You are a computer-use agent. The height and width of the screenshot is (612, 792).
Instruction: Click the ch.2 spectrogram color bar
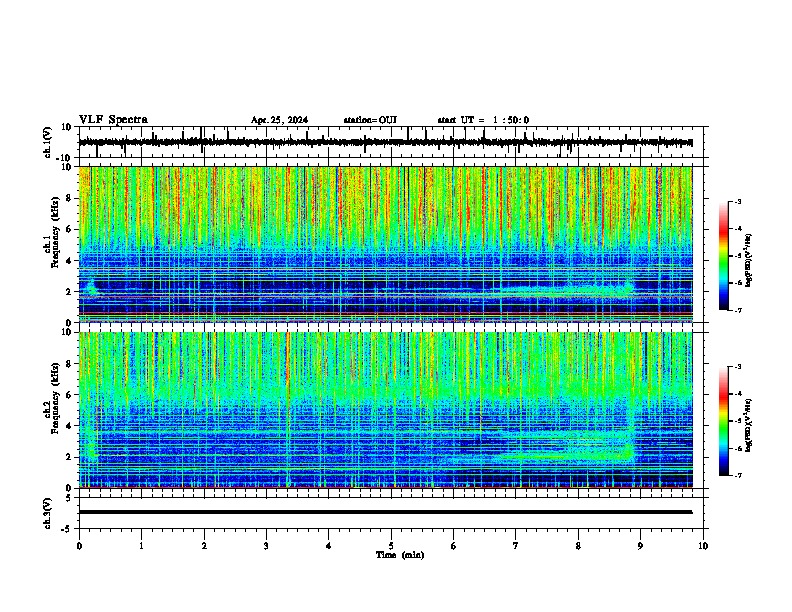(723, 421)
